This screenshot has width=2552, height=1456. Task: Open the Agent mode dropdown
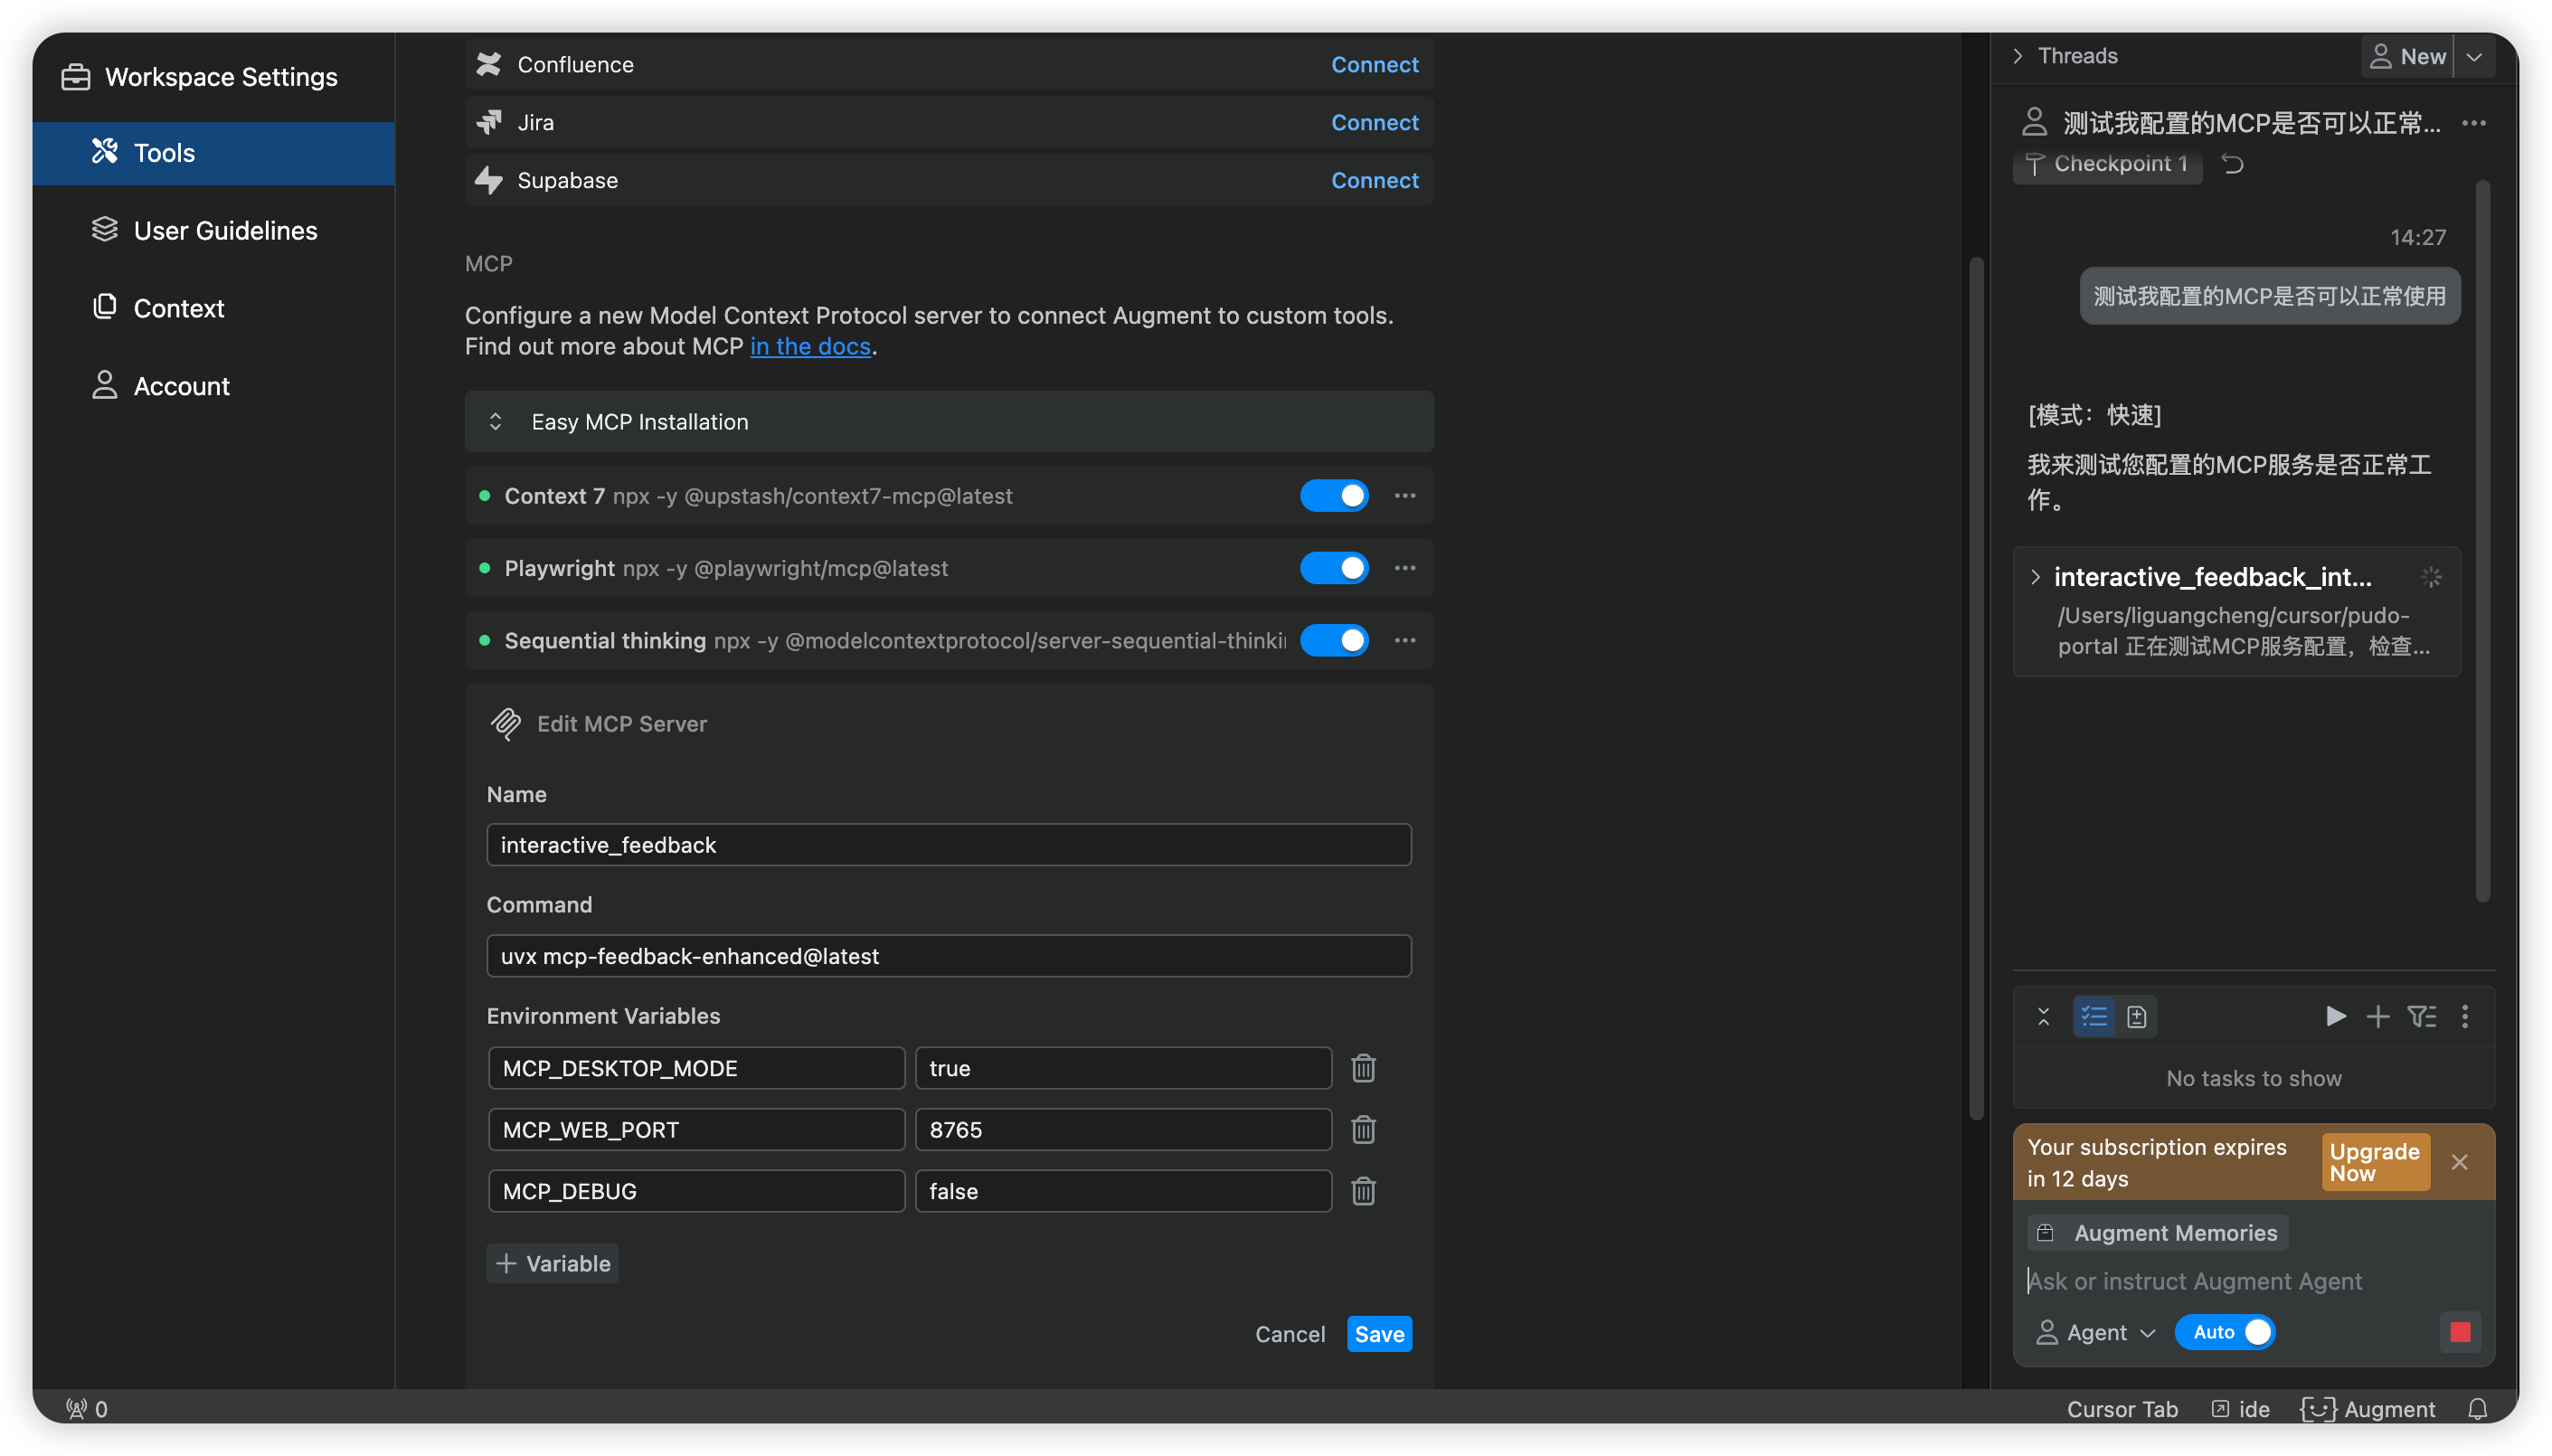click(x=2096, y=1333)
